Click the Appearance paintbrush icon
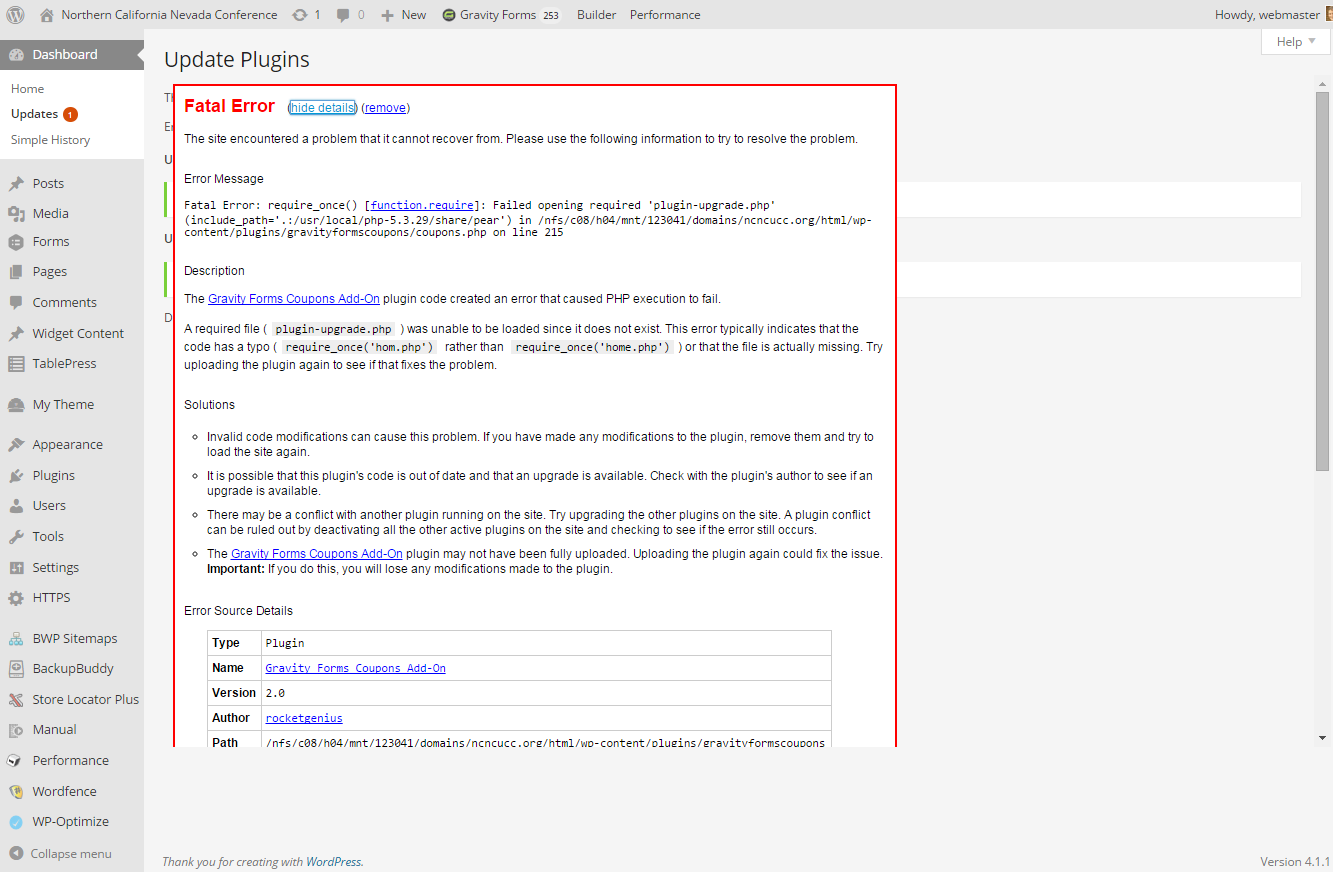This screenshot has width=1333, height=872. pos(16,445)
